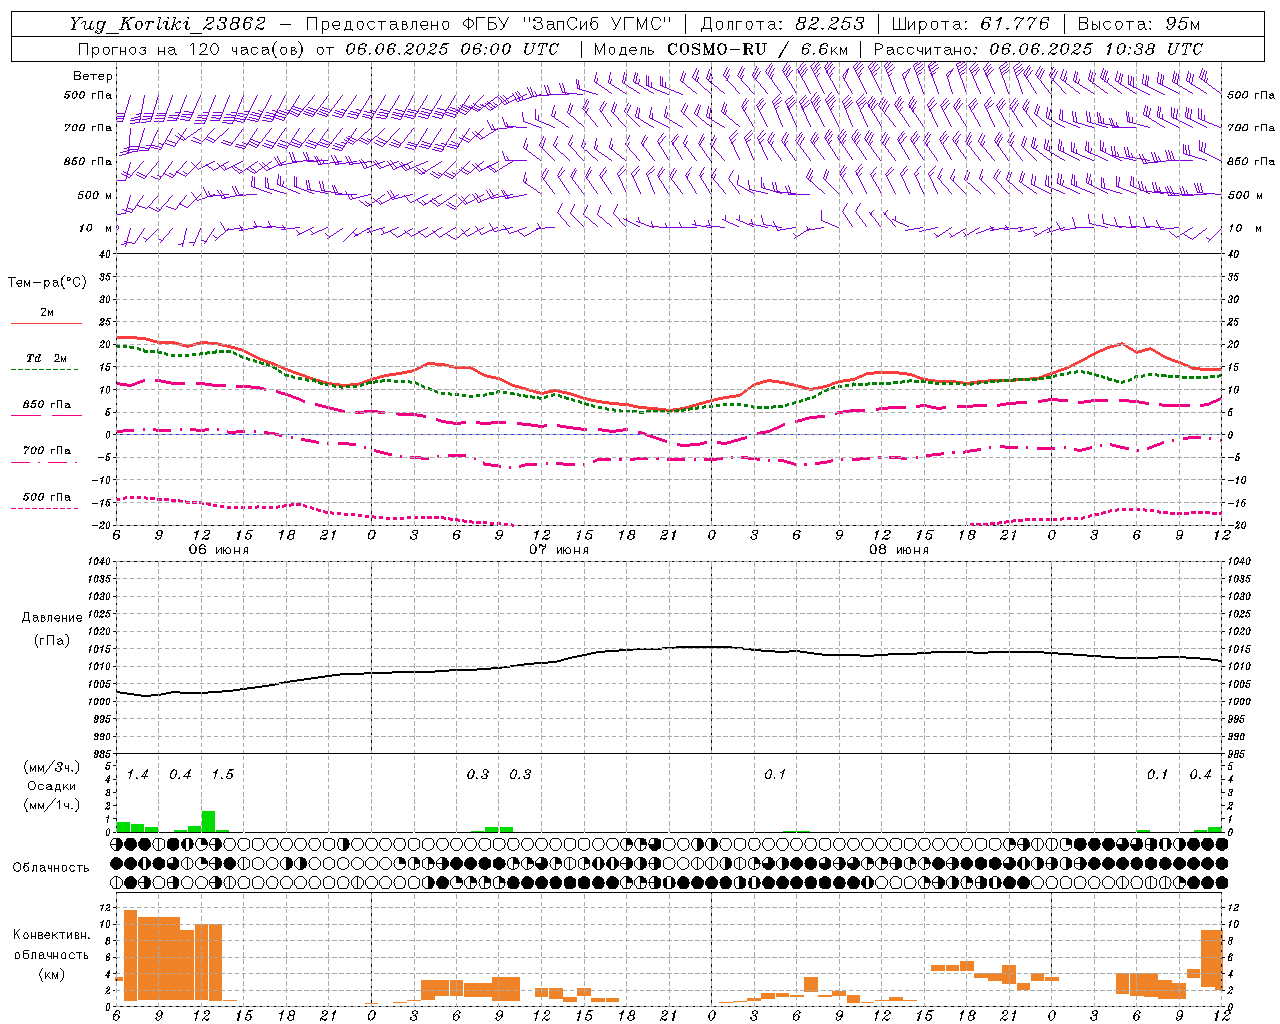Click the 985 value on left pressure axis
The height and width of the screenshot is (1024, 1280).
102,755
